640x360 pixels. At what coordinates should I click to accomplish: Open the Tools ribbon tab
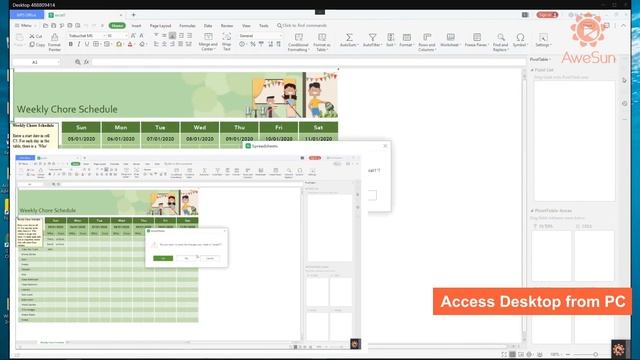264,26
